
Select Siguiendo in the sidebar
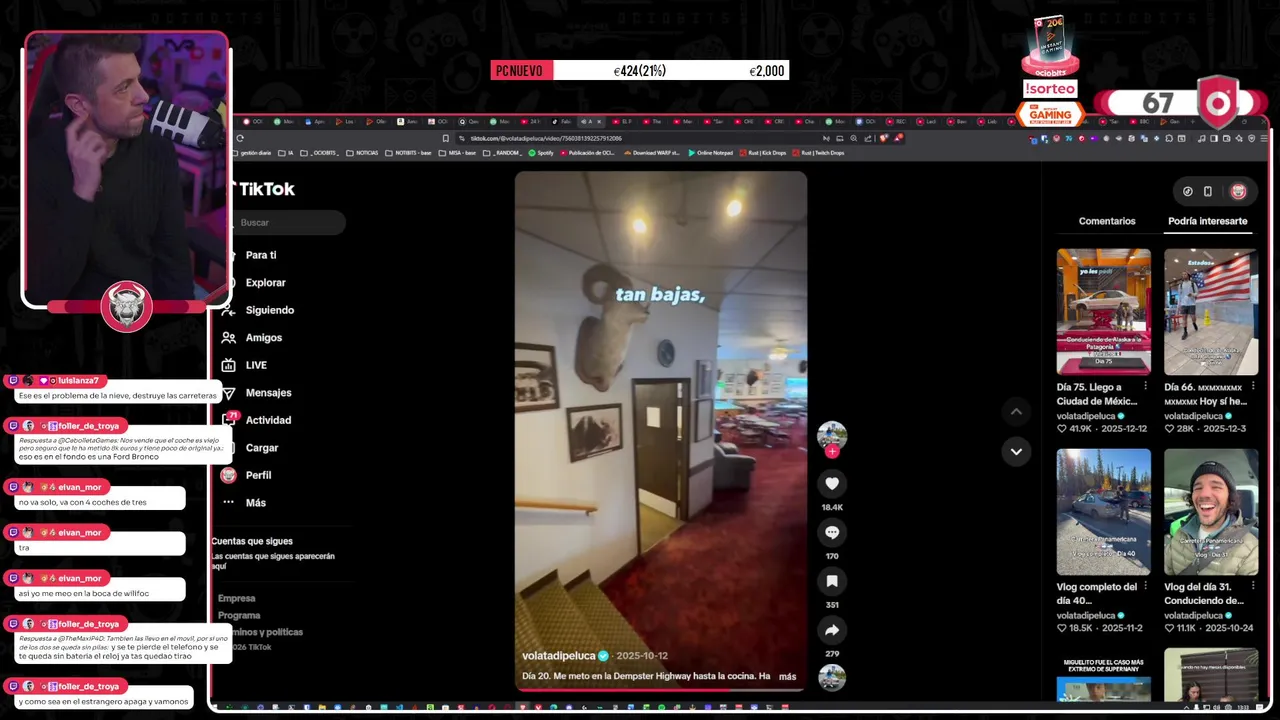click(270, 310)
